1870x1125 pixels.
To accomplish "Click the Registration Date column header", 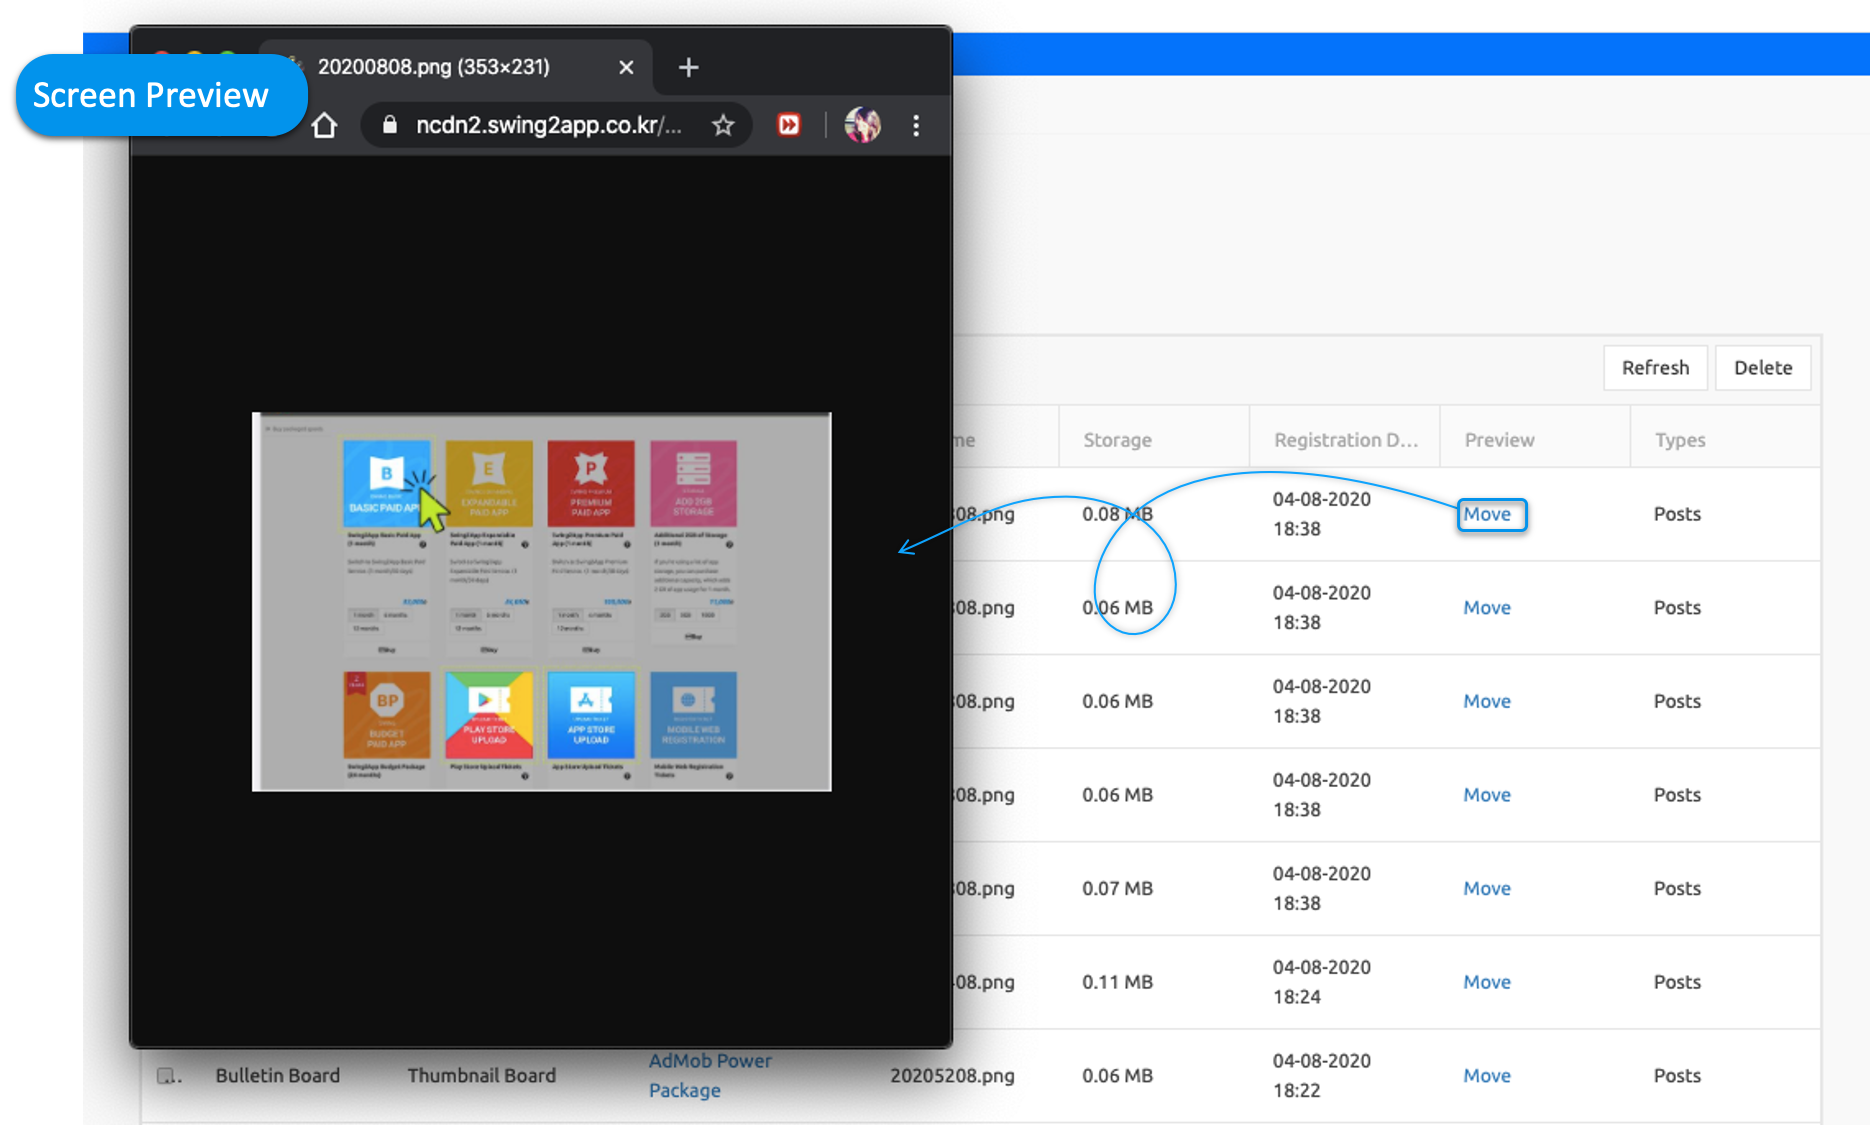I will pyautogui.click(x=1345, y=440).
